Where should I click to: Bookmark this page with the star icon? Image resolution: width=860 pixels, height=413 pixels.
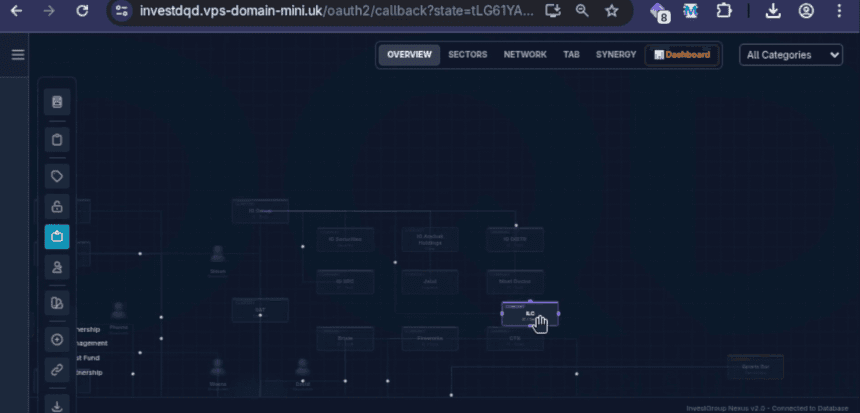[x=611, y=11]
